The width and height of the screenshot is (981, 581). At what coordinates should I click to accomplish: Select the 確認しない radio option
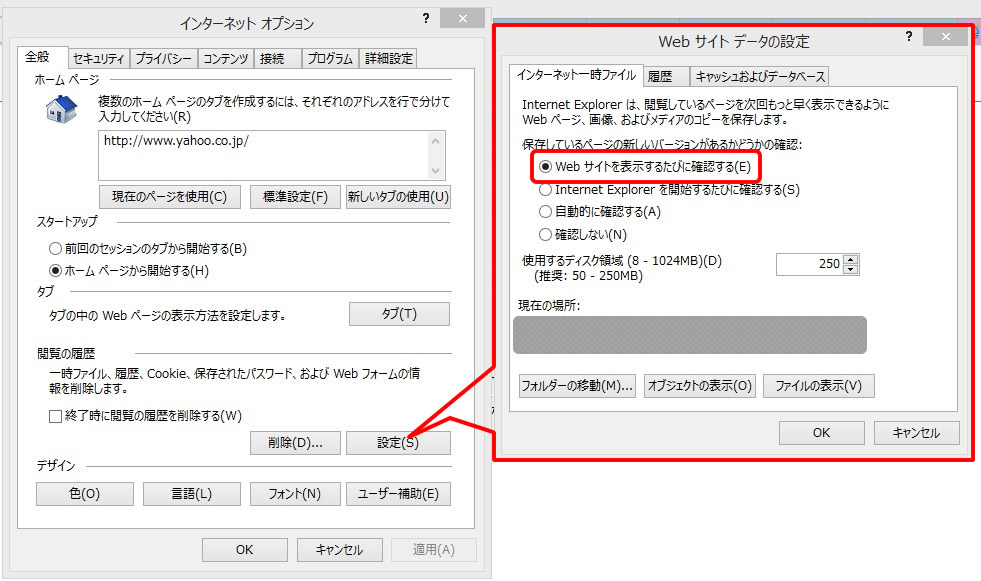tap(545, 235)
